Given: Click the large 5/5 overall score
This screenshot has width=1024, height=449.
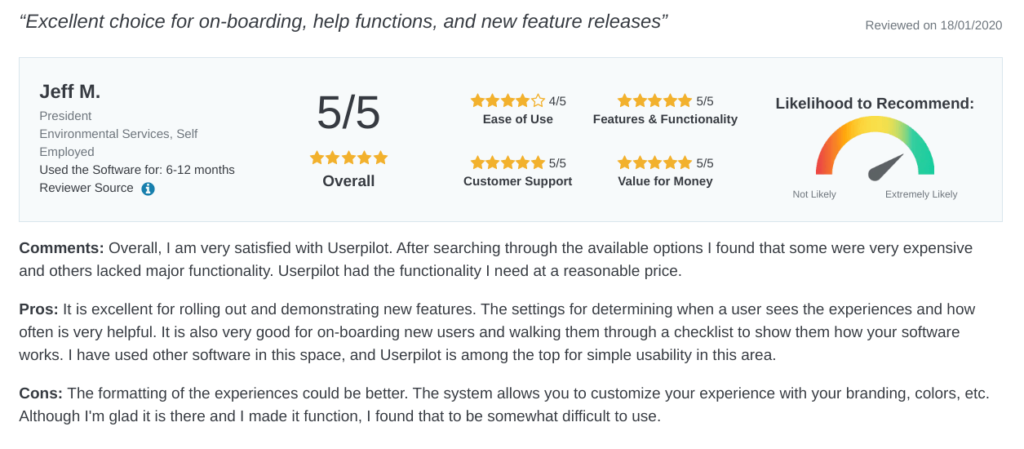Looking at the screenshot, I should 348,113.
